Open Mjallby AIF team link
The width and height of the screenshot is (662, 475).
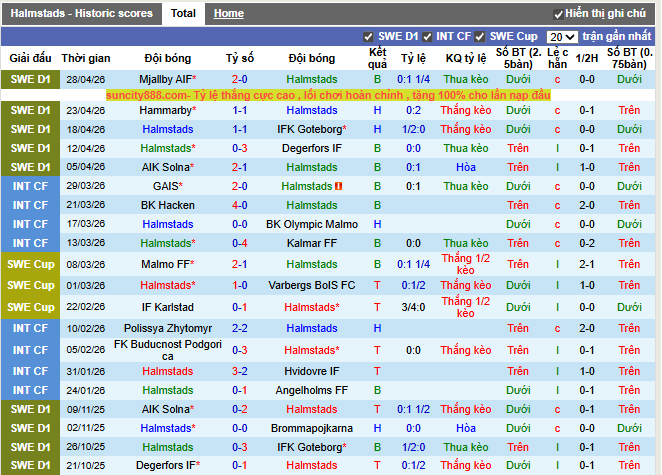pyautogui.click(x=168, y=79)
